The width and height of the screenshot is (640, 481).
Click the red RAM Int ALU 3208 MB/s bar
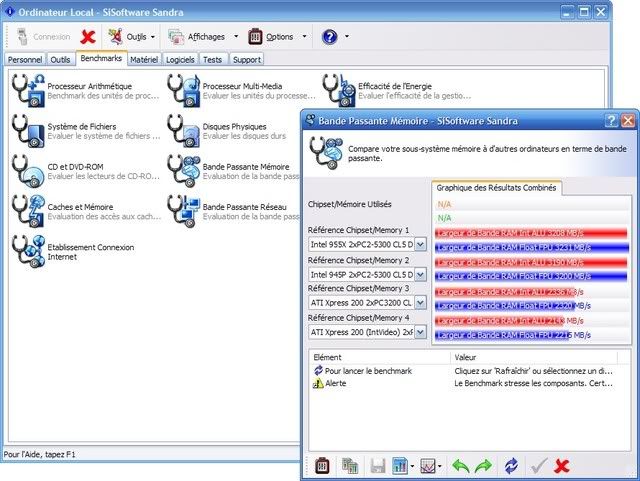pyautogui.click(x=531, y=233)
